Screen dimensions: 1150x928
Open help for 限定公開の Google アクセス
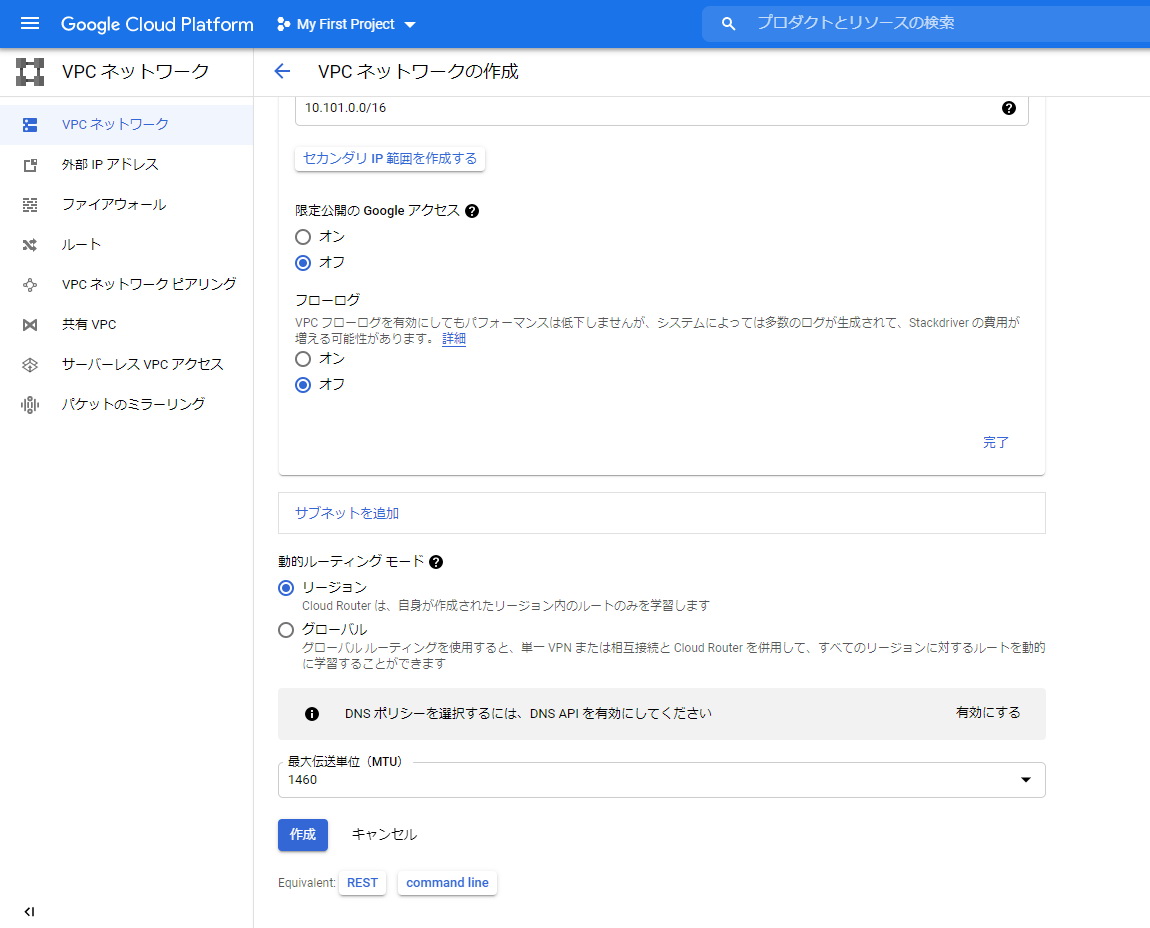472,211
